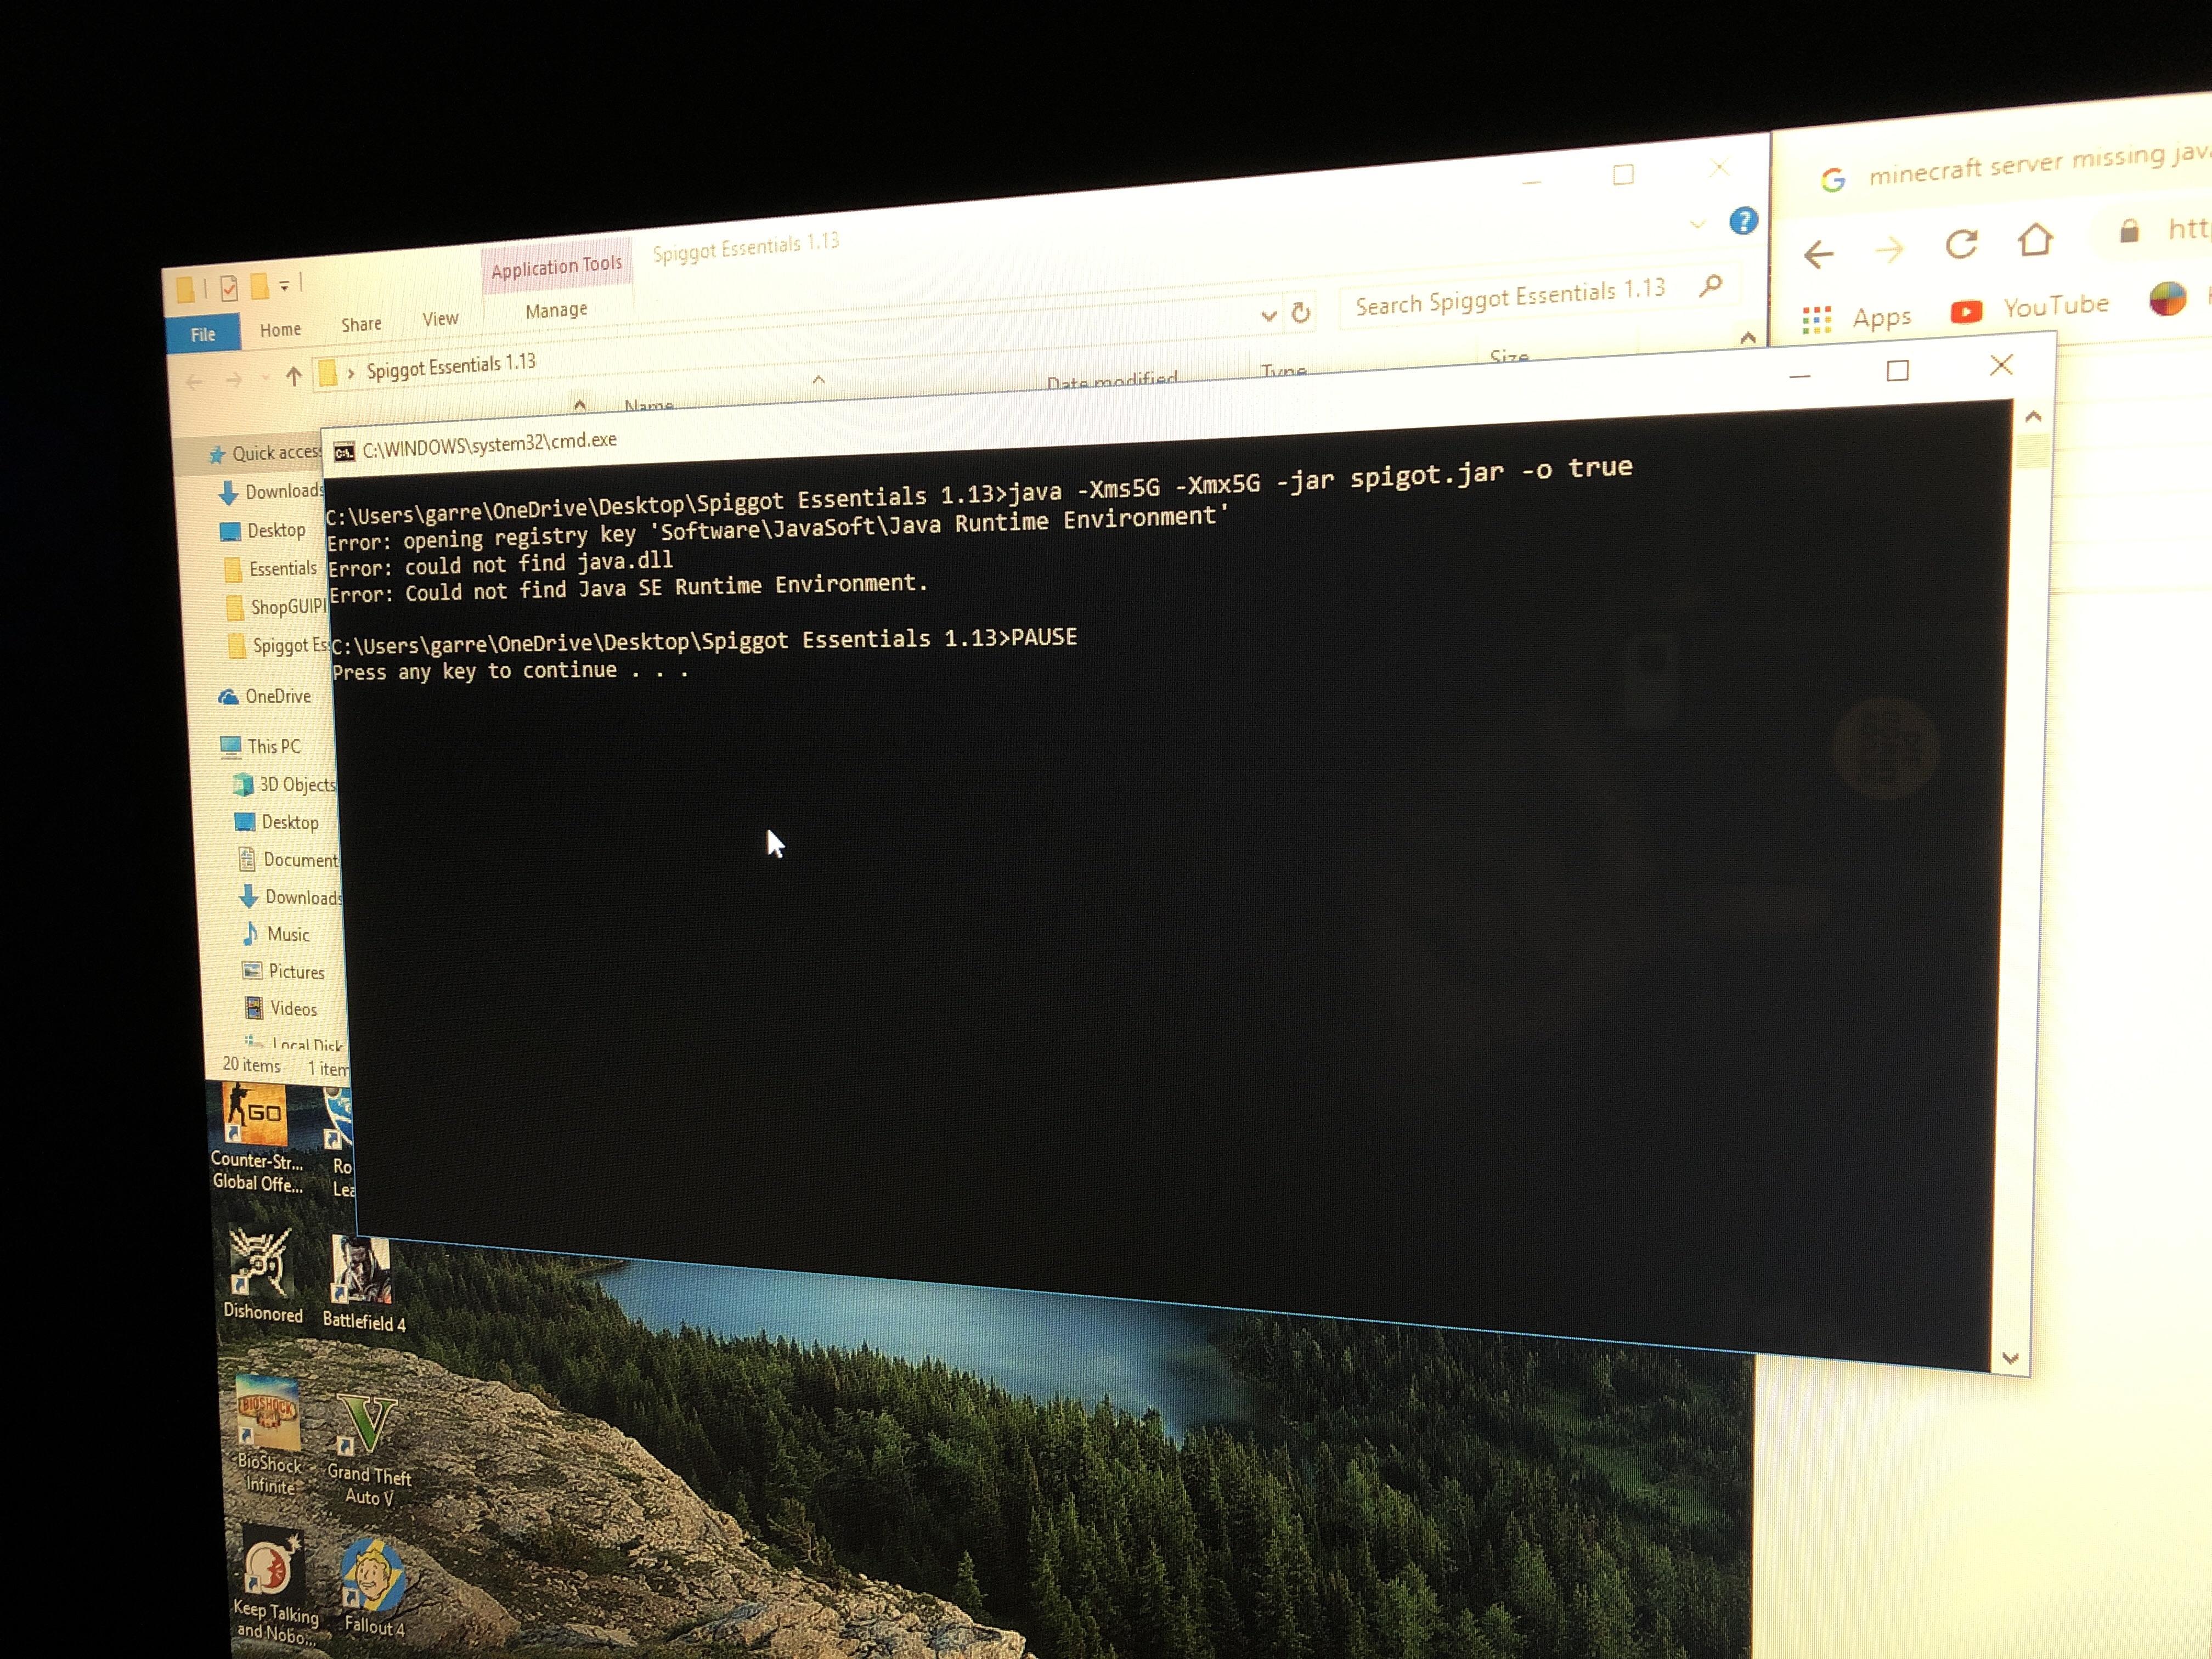Screen dimensions: 2212x1659
Task: Open File Explorer Help
Action: click(x=1743, y=221)
